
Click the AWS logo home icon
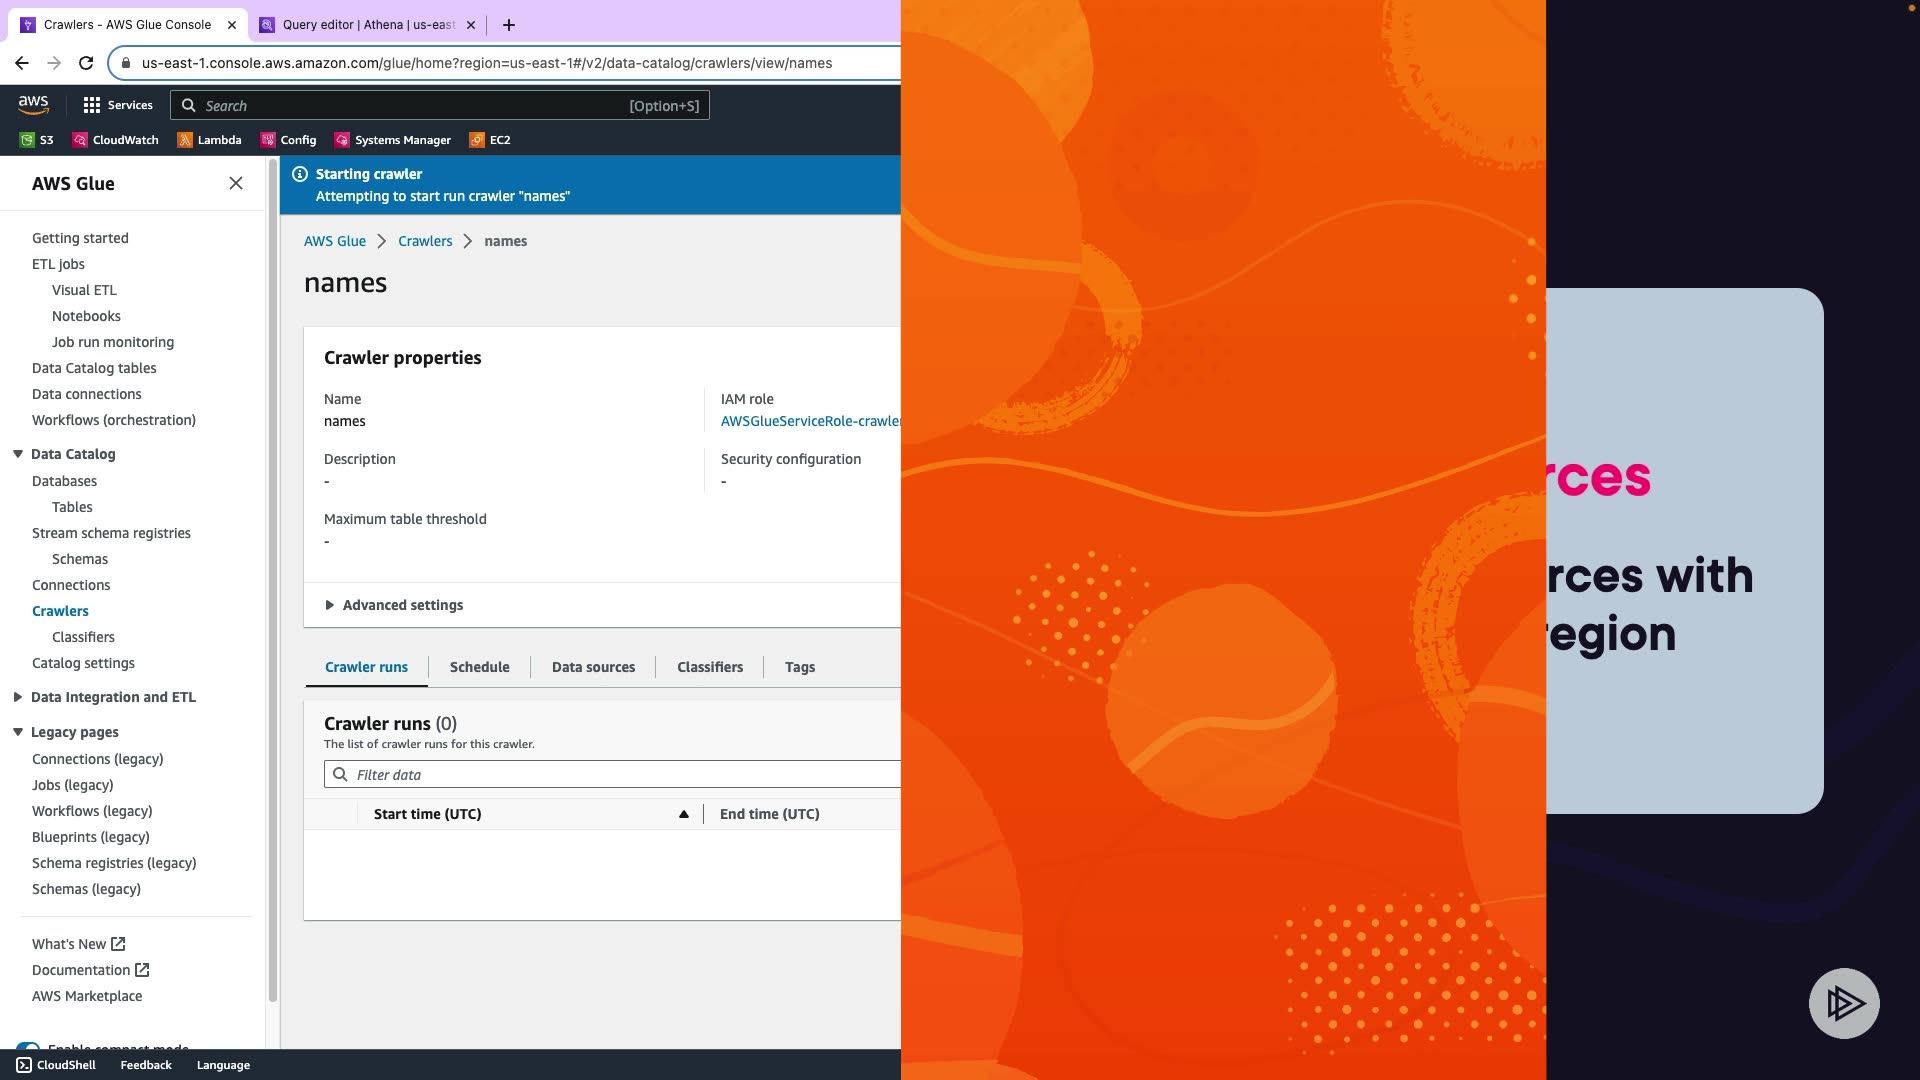[x=33, y=104]
